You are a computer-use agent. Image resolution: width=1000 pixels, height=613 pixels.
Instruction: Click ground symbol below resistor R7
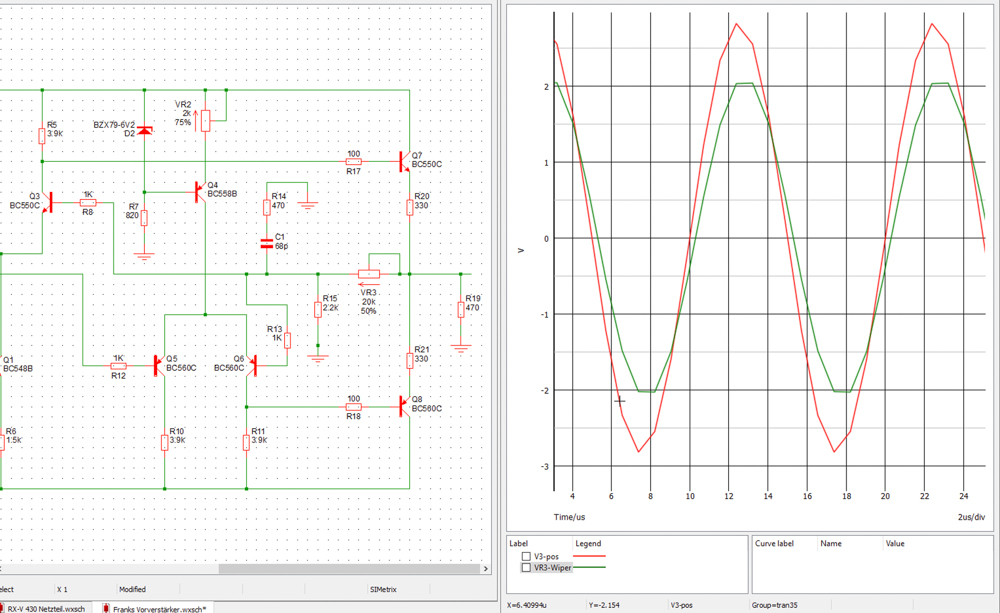(x=144, y=256)
